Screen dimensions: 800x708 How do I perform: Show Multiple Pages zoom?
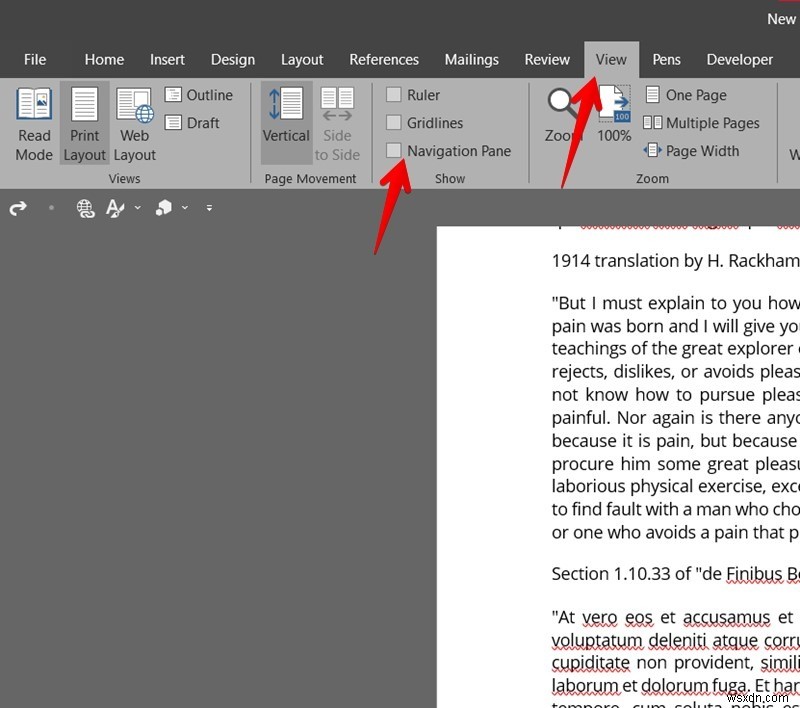(x=702, y=123)
